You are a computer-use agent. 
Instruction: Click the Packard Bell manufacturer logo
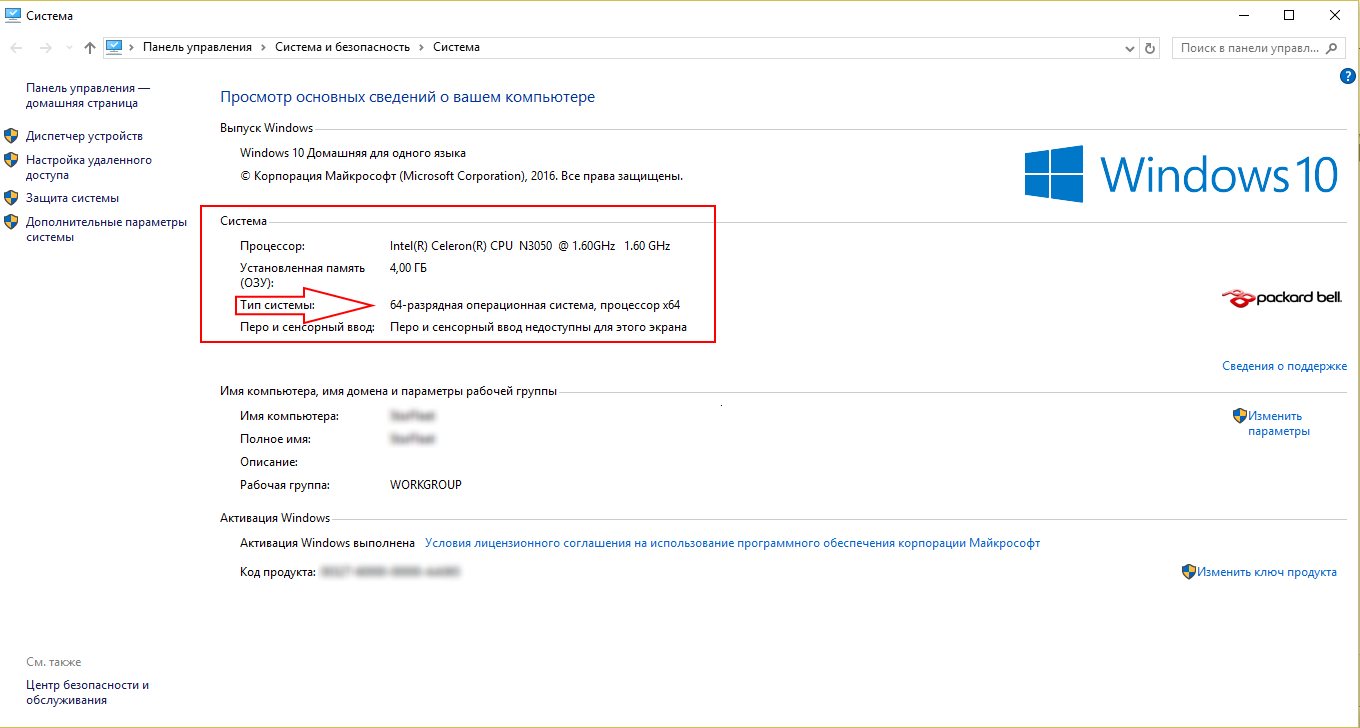[1284, 297]
